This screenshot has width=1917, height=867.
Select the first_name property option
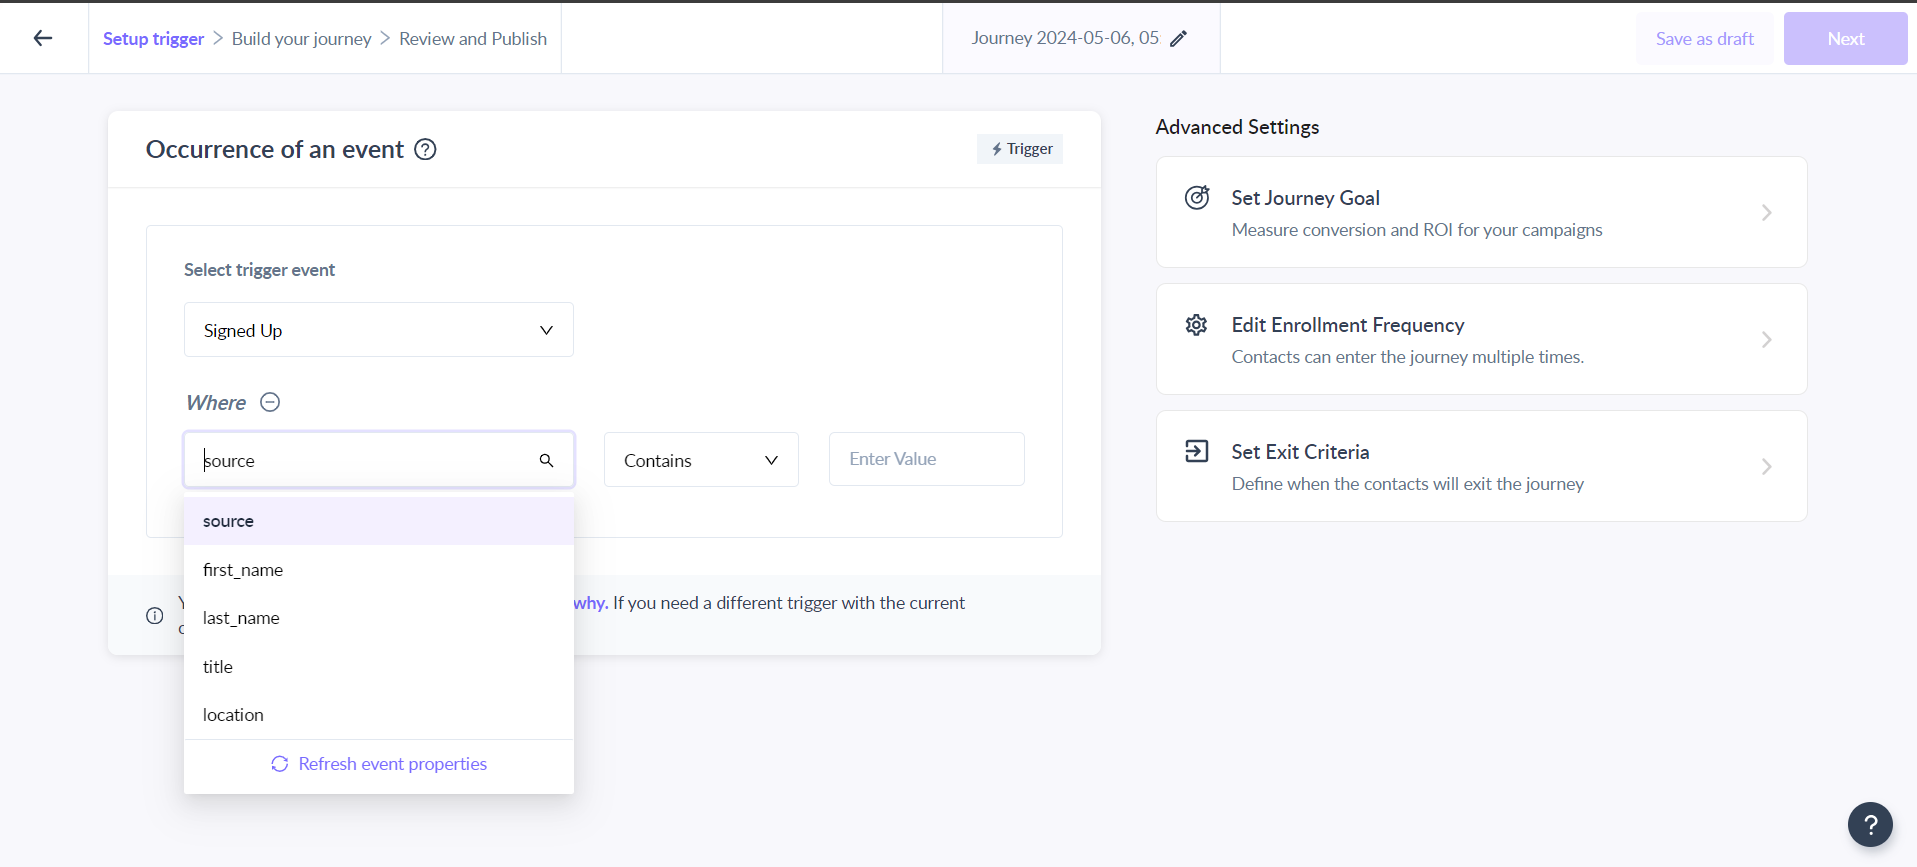pyautogui.click(x=379, y=570)
